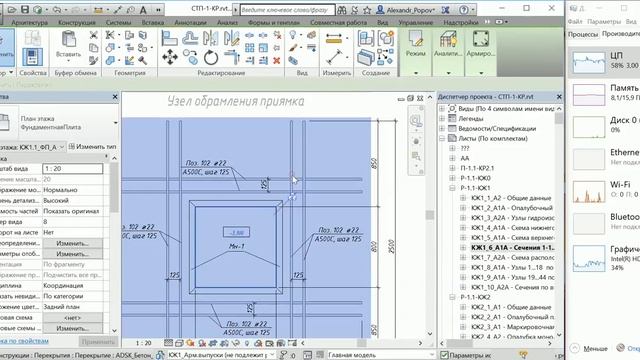Select the Offset tool

[190, 38]
